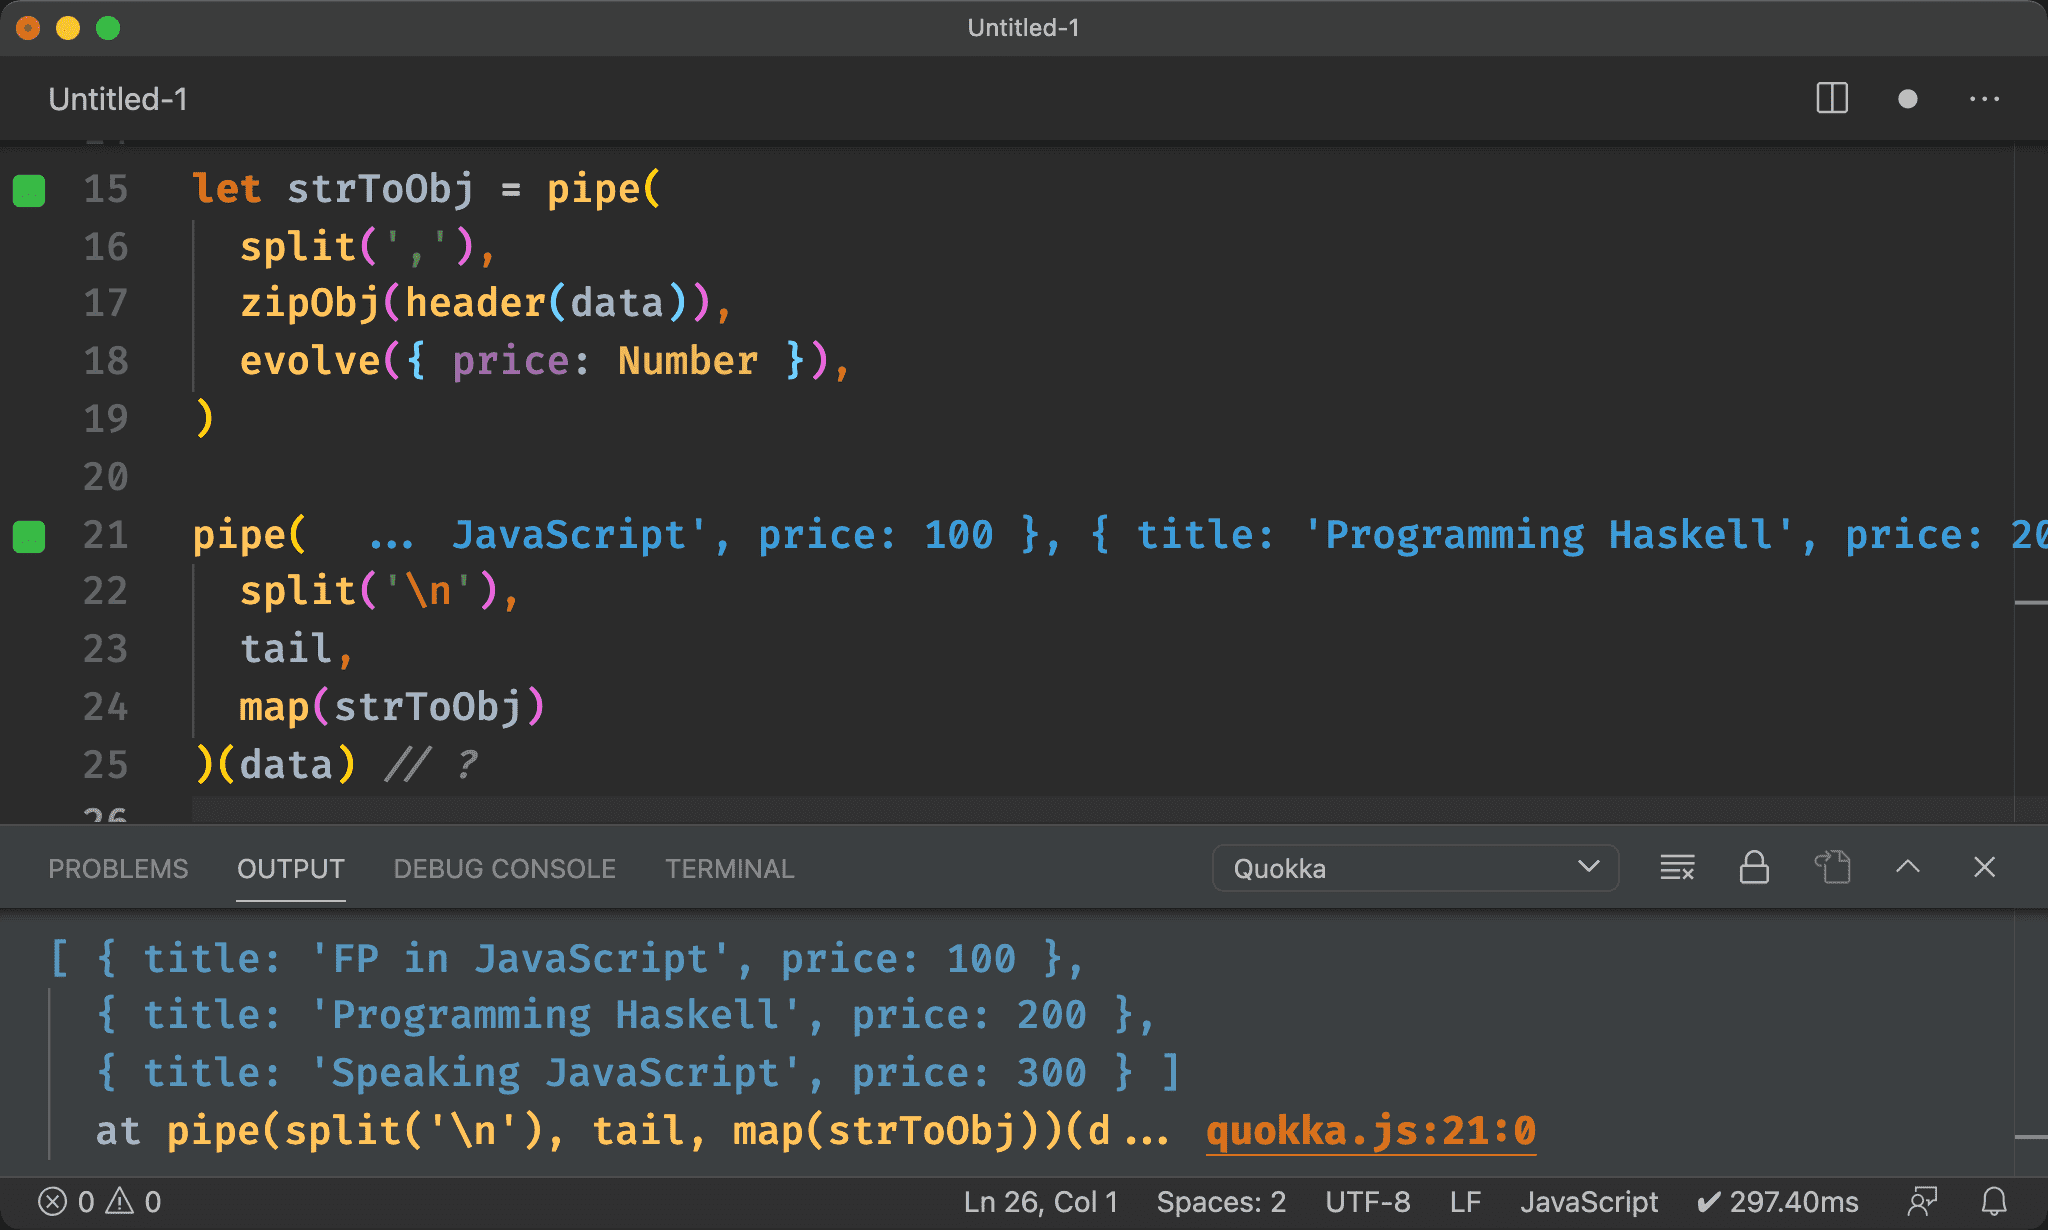The width and height of the screenshot is (2048, 1230).
Task: Click 'evolve' on line 18
Action: click(310, 361)
